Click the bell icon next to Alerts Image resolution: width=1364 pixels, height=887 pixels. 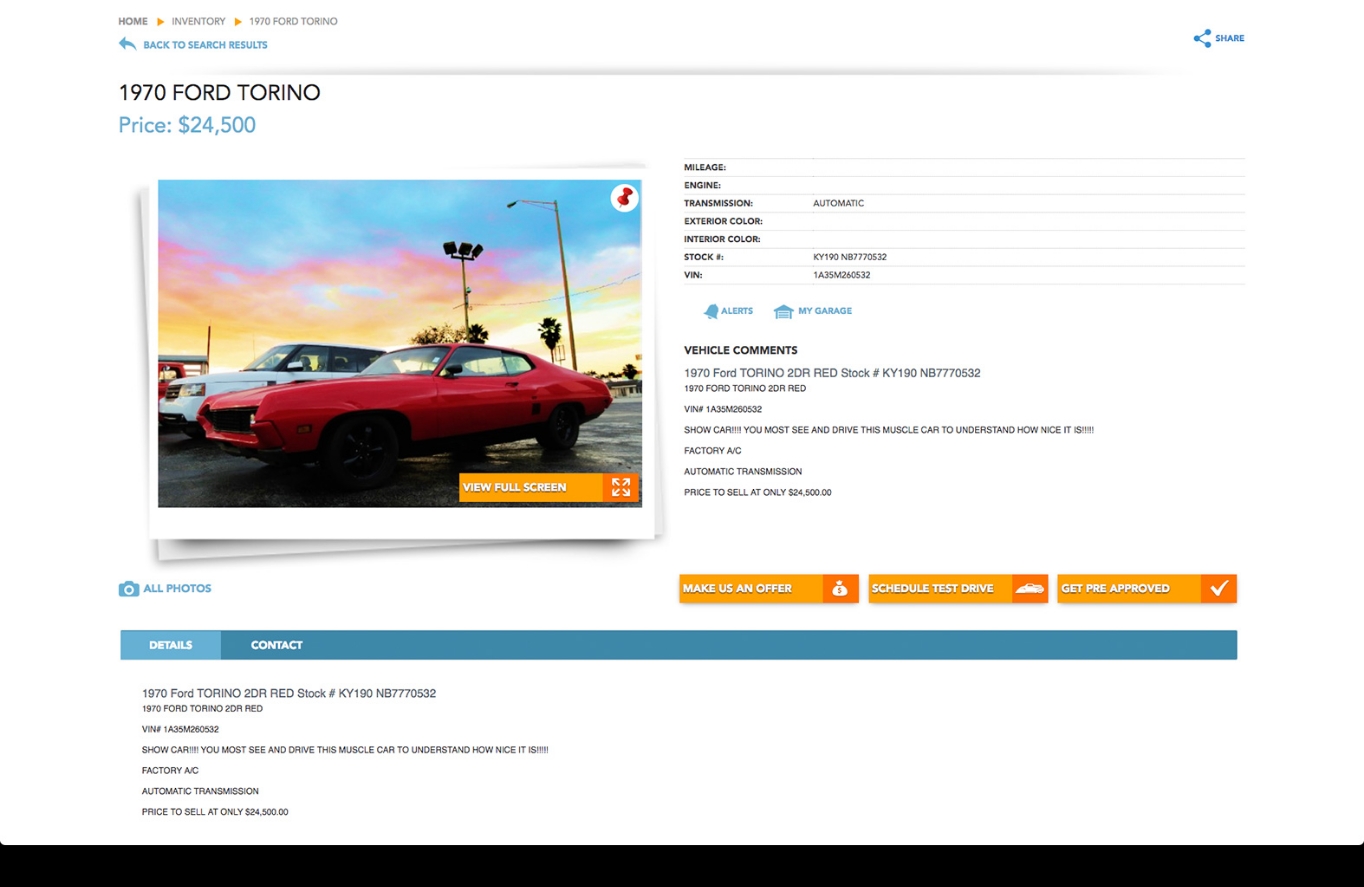pos(711,311)
